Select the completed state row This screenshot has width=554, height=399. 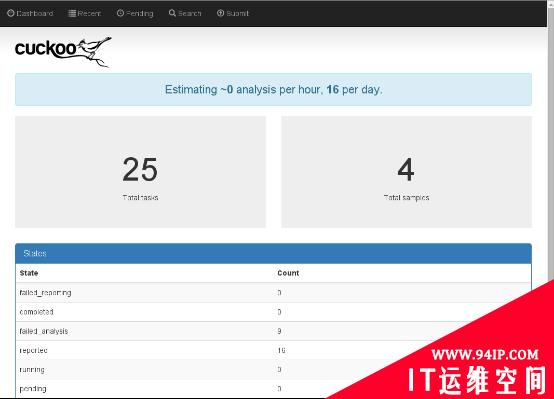point(273,312)
